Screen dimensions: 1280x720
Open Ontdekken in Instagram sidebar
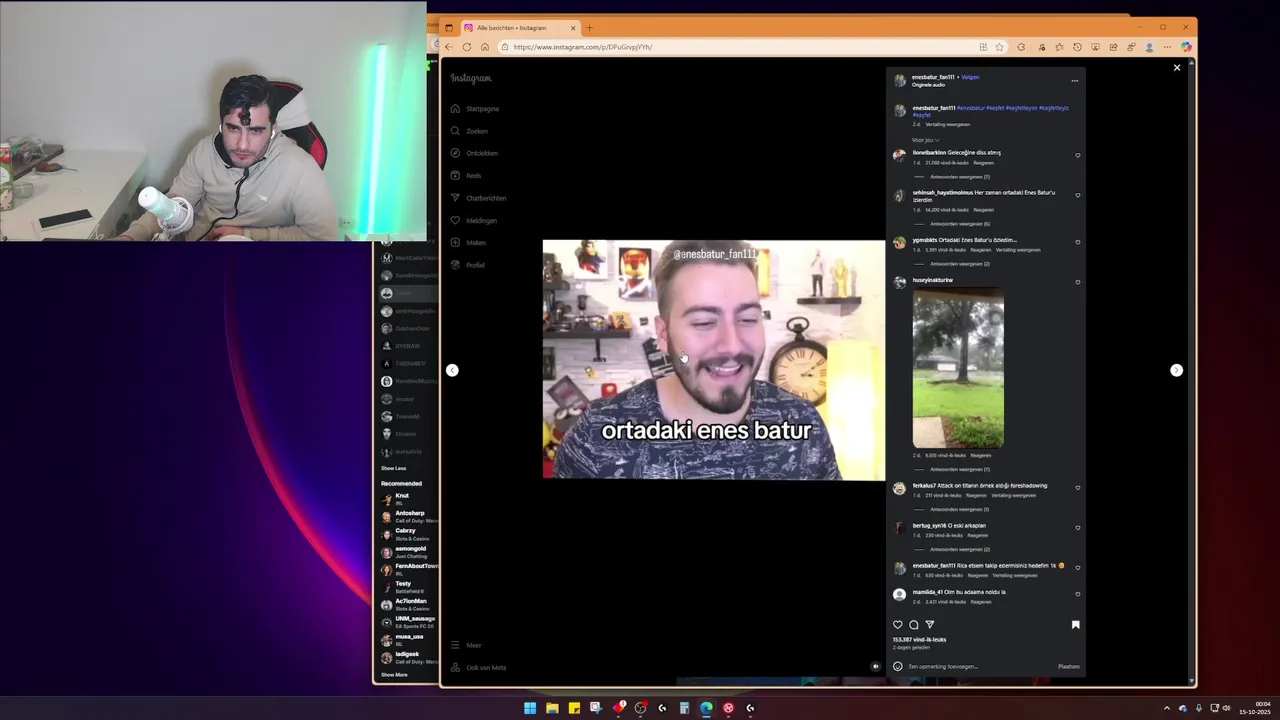(x=474, y=153)
